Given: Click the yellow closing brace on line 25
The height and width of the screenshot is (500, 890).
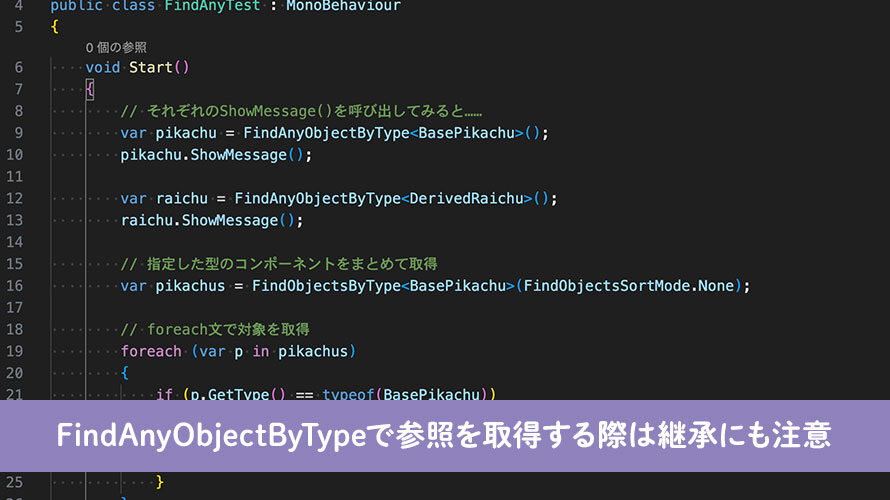Looking at the screenshot, I should pos(160,482).
